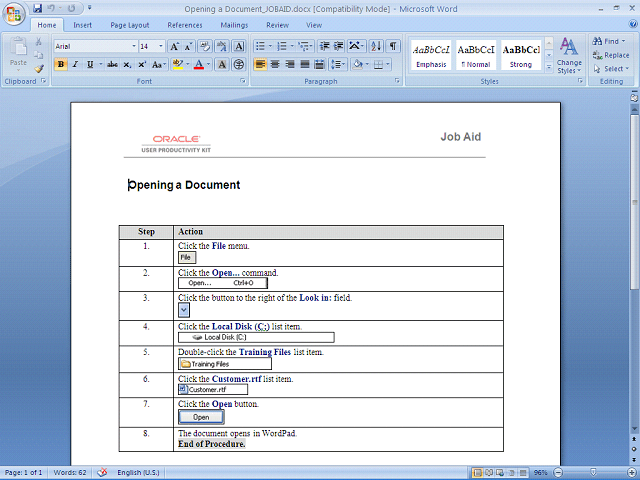Click the Multilevel List icon

pyautogui.click(x=304, y=46)
